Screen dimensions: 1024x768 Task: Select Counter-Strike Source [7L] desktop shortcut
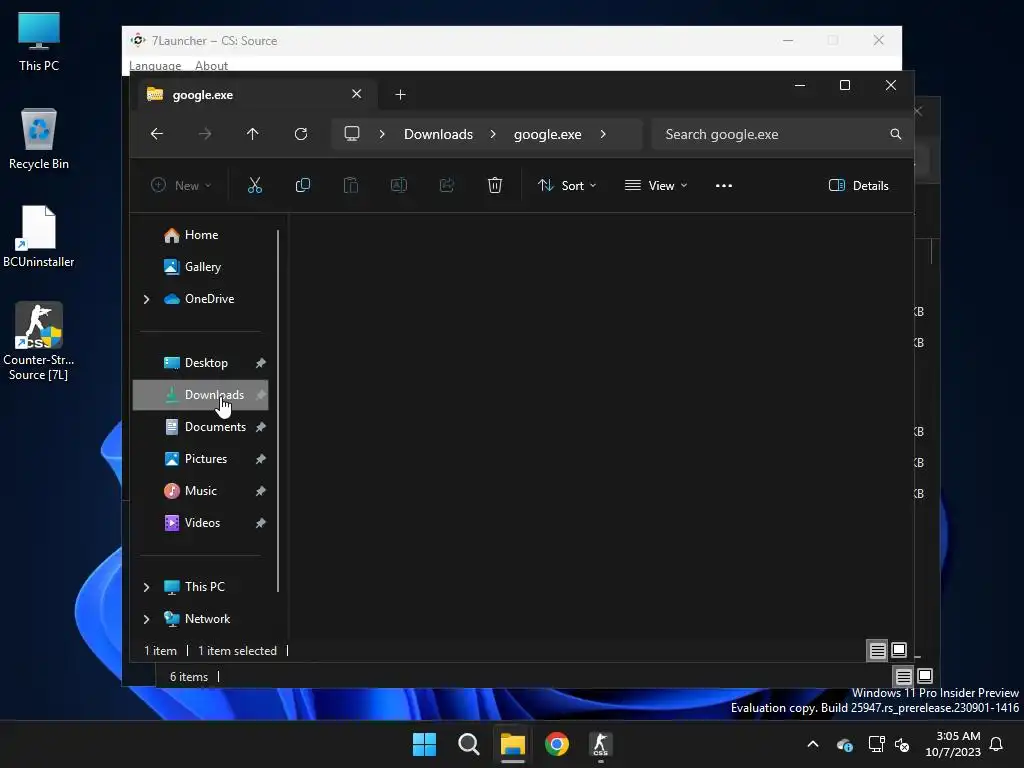[39, 341]
